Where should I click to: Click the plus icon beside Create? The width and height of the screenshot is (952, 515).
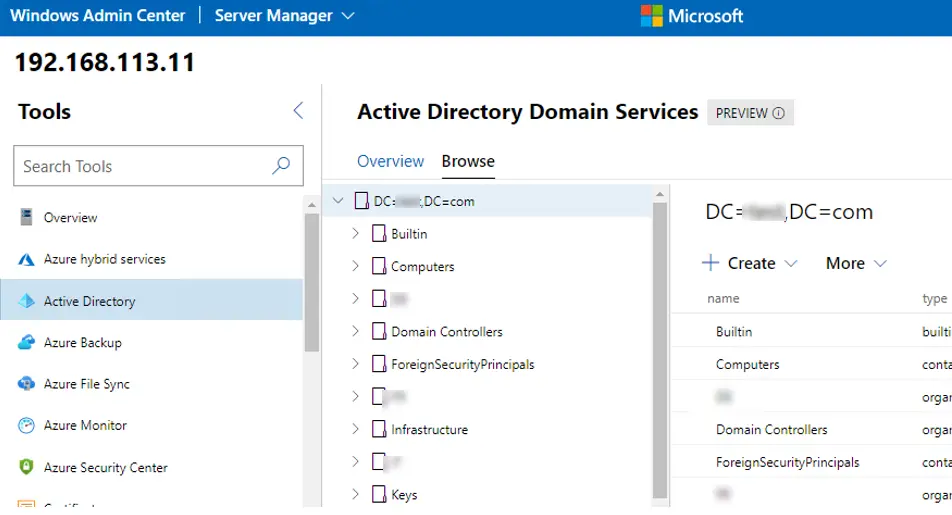point(710,263)
